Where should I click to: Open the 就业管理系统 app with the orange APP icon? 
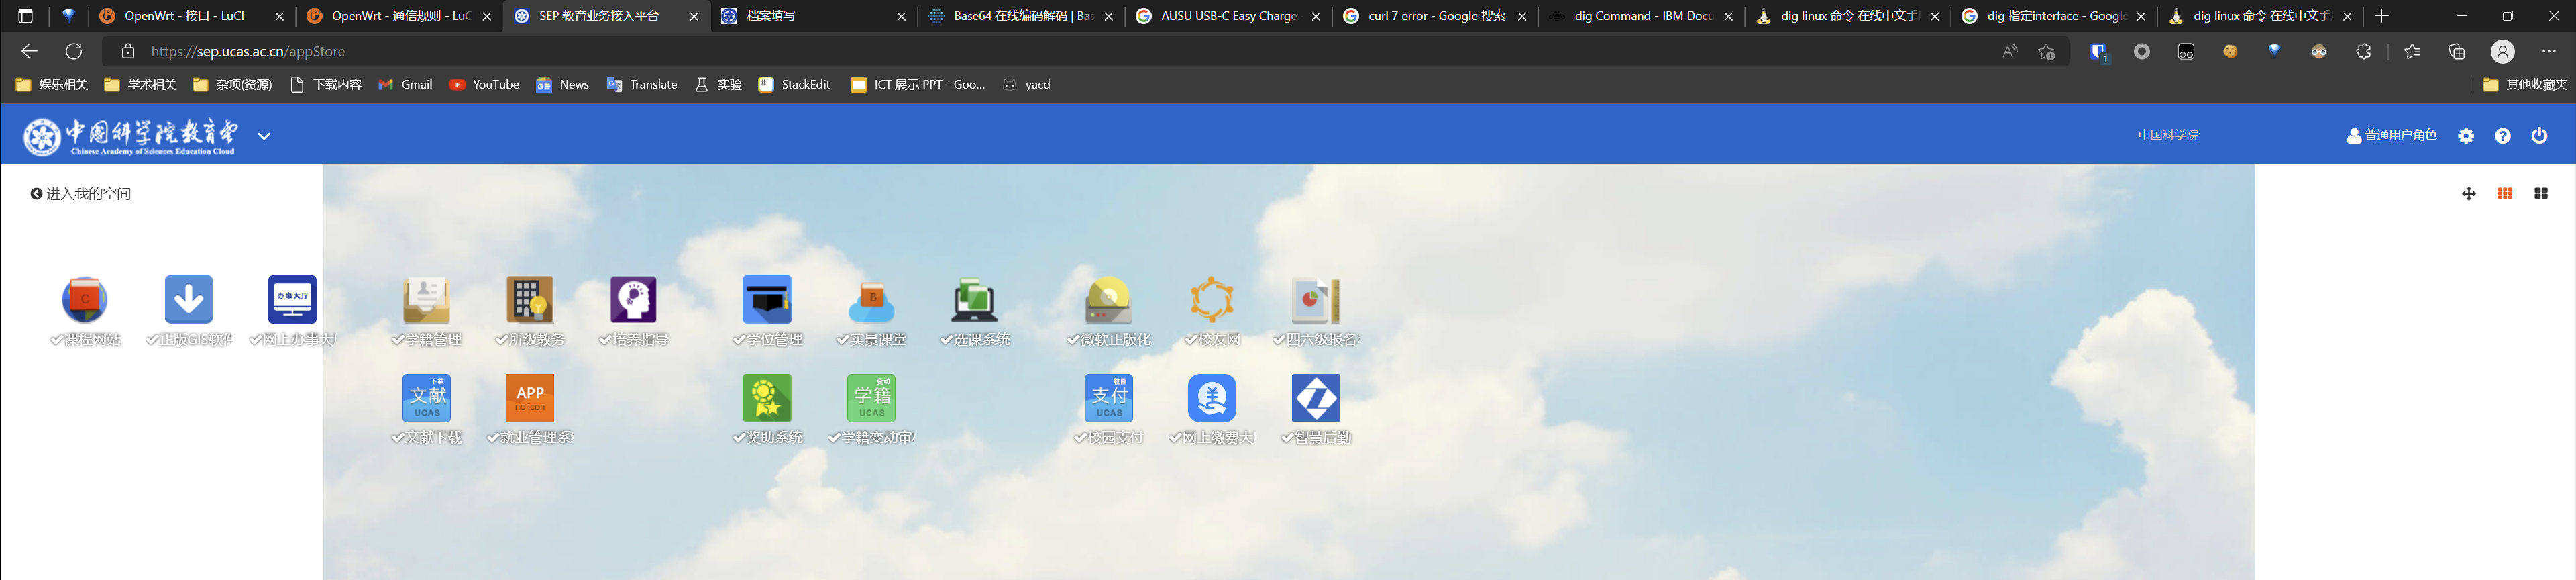click(x=530, y=398)
